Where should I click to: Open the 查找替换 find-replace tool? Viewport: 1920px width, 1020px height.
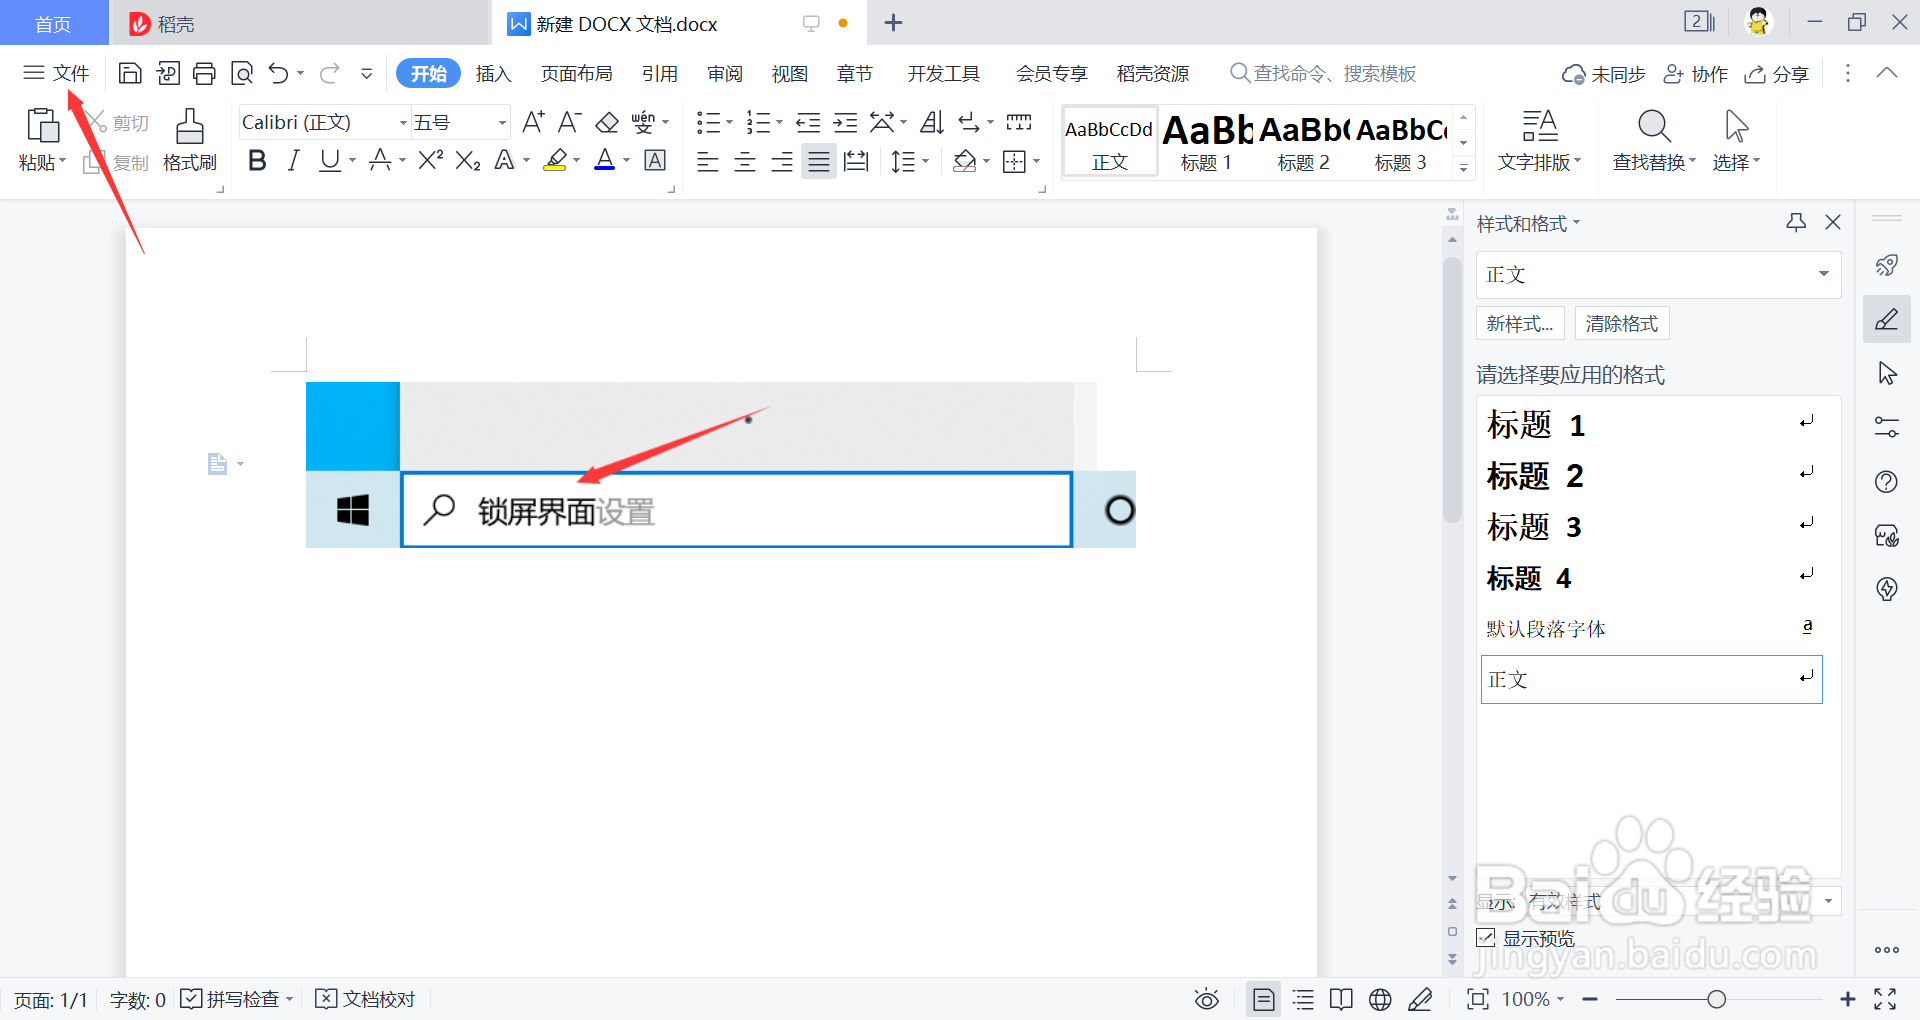1652,140
